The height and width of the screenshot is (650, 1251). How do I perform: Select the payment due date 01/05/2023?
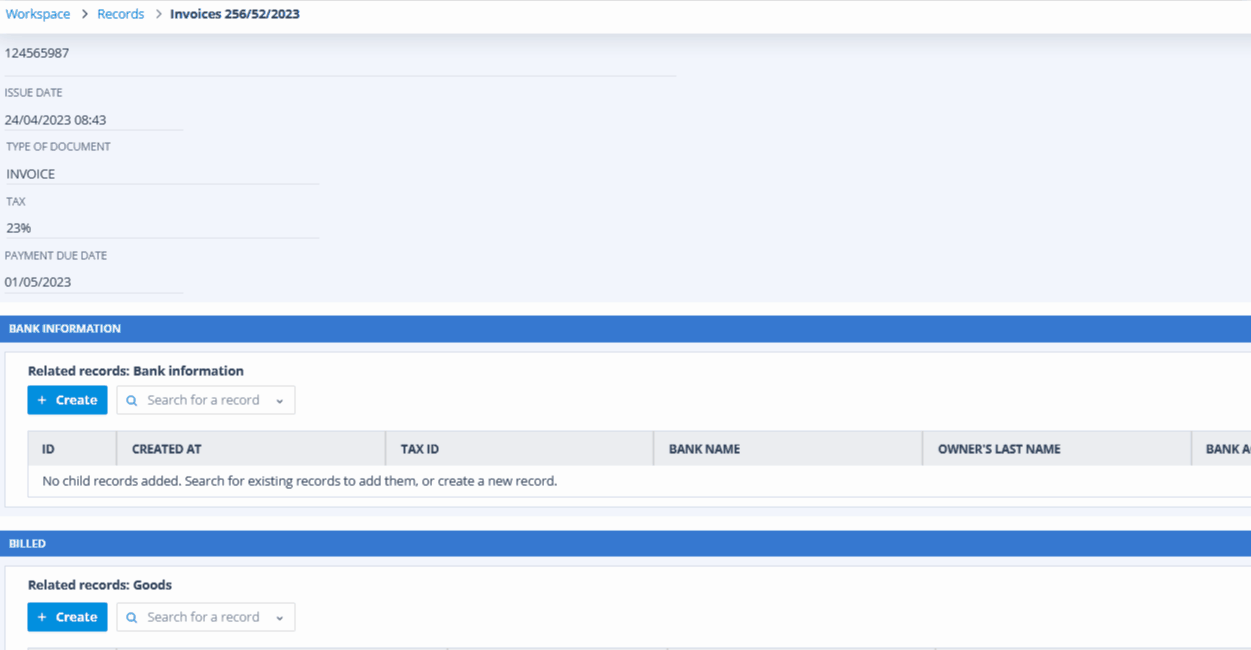pos(38,282)
